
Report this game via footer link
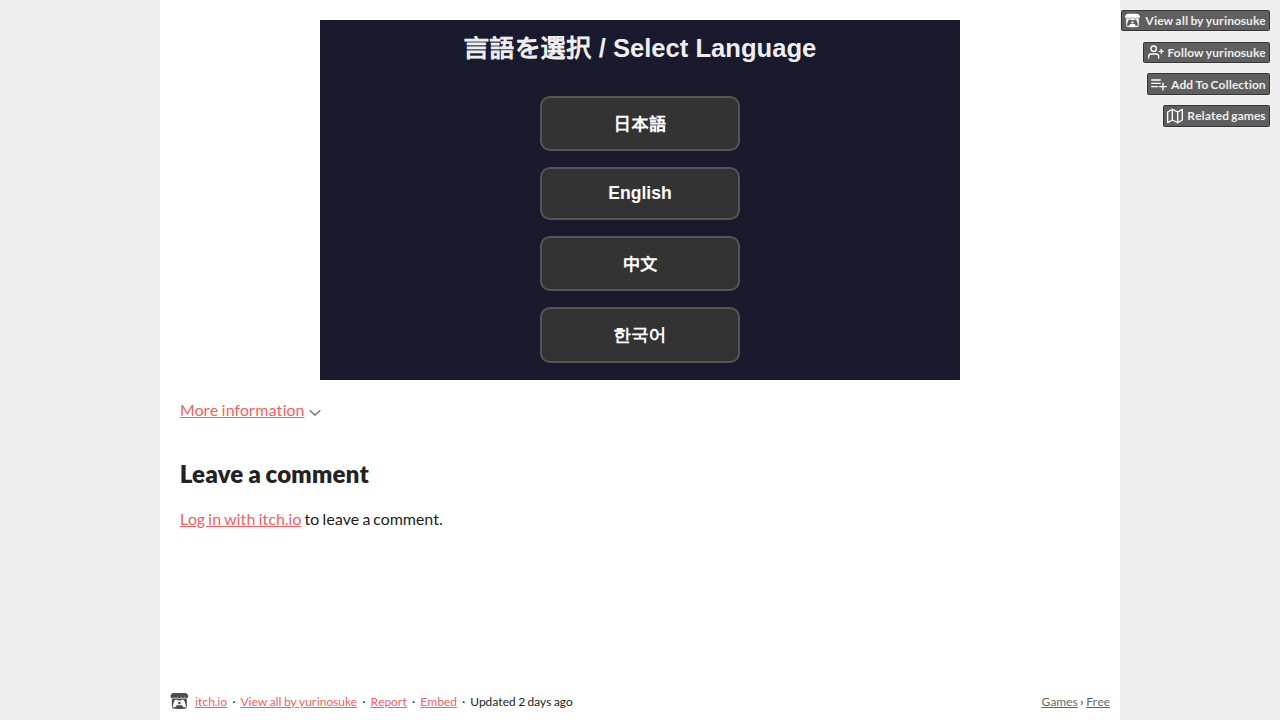(x=388, y=702)
